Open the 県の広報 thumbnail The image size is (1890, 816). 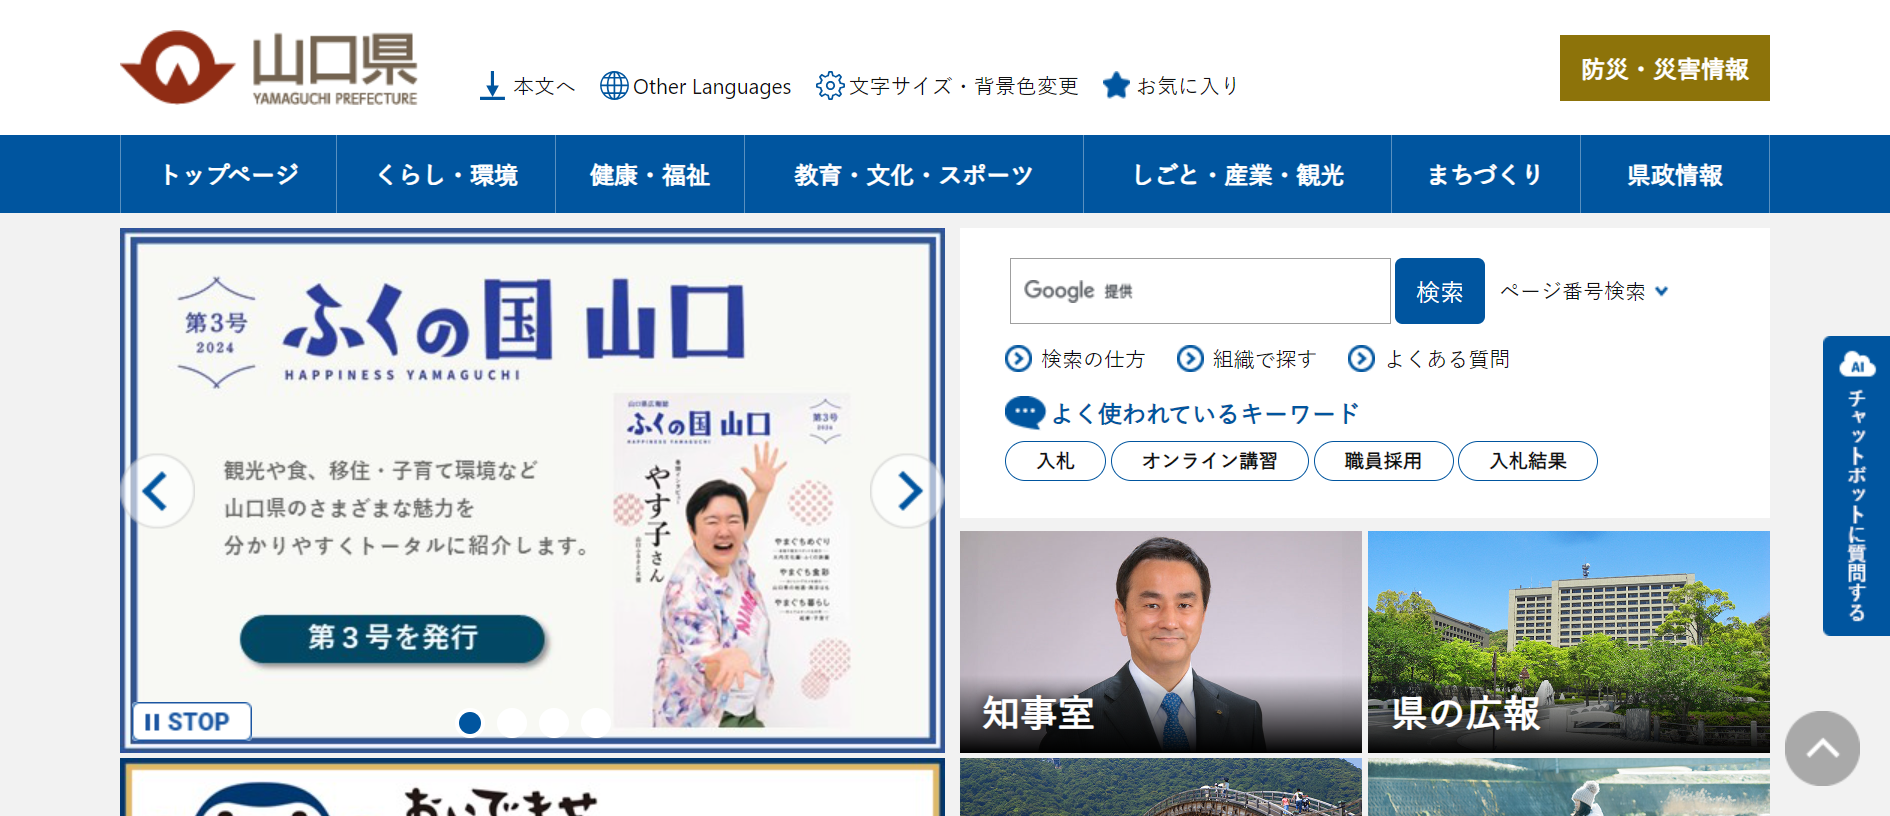(1569, 642)
